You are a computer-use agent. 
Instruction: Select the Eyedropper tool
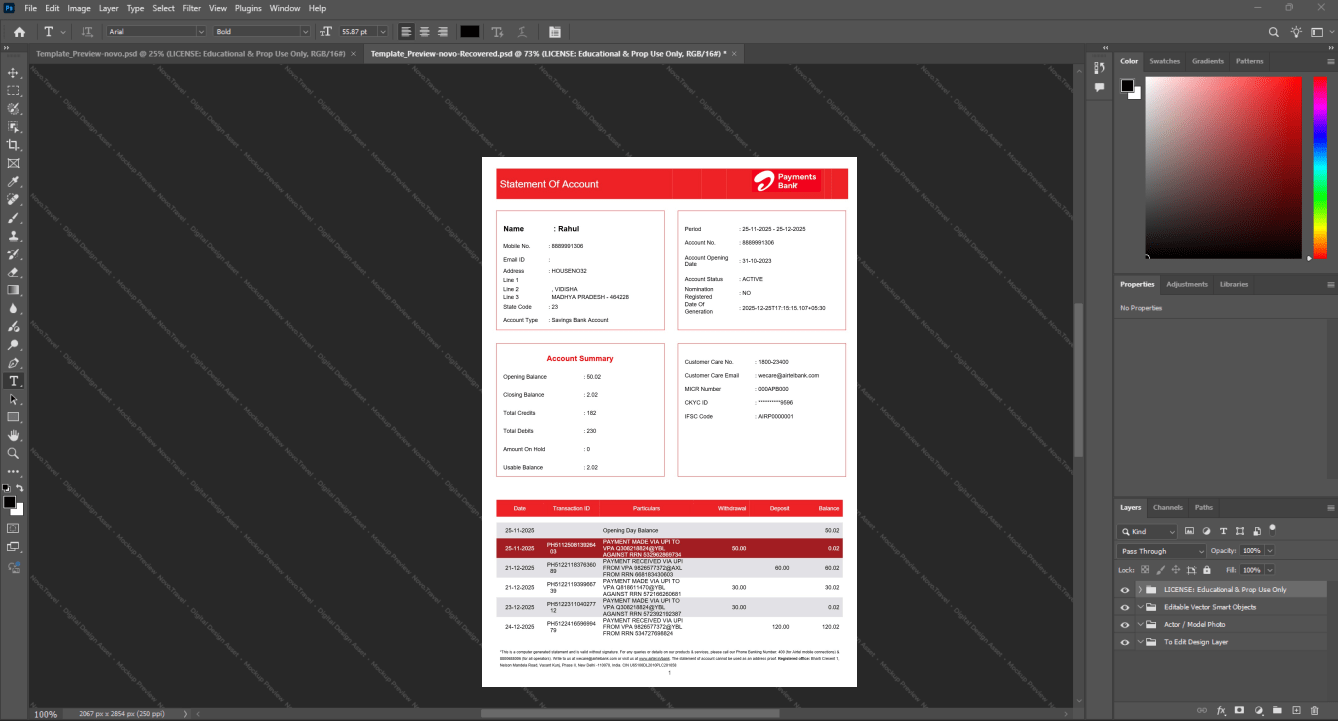click(14, 182)
